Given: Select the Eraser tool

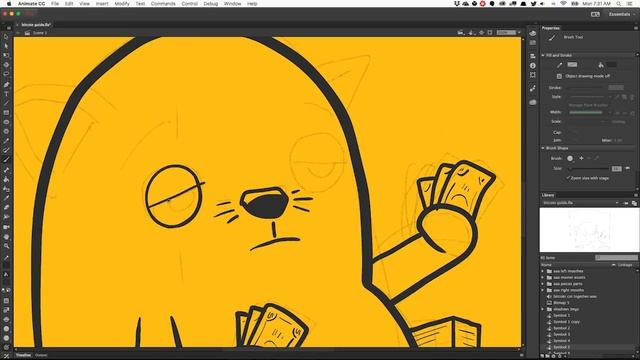Looking at the screenshot, I should pyautogui.click(x=6, y=207).
